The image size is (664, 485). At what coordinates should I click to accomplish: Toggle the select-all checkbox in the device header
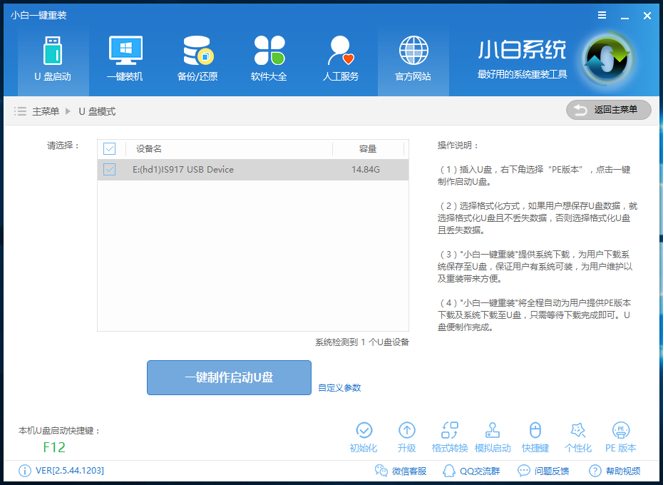110,149
